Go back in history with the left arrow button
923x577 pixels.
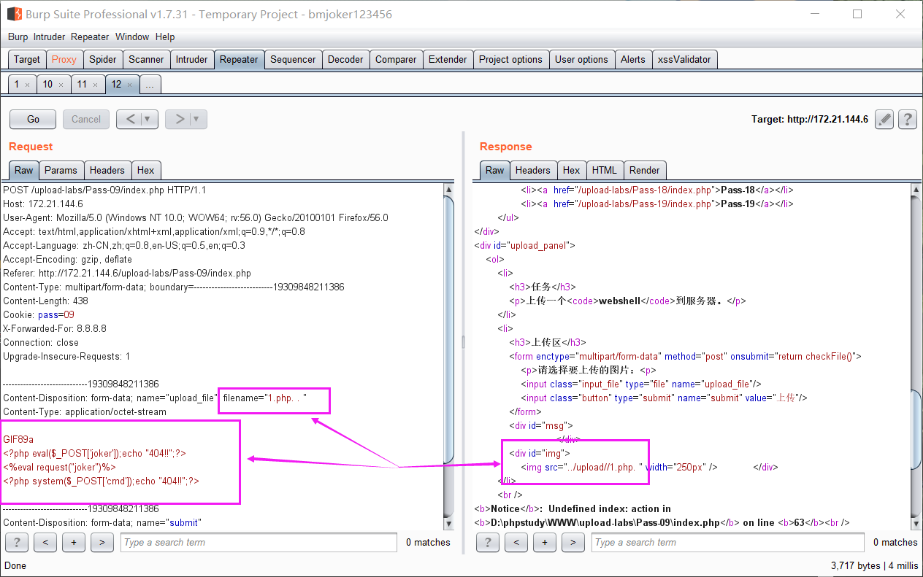130,119
